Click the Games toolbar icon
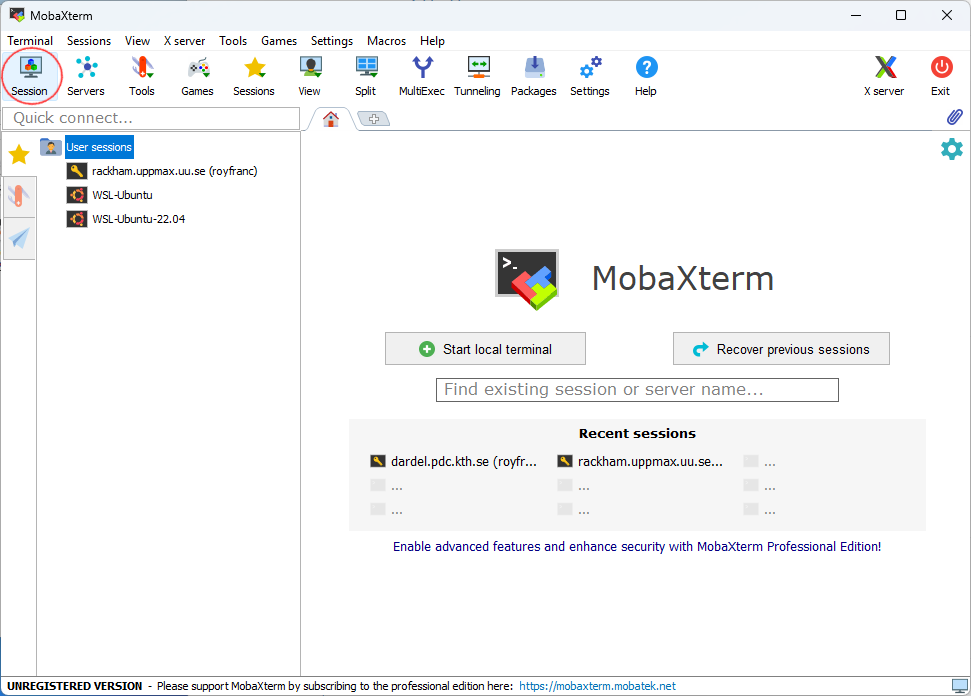971x696 pixels. coord(198,76)
